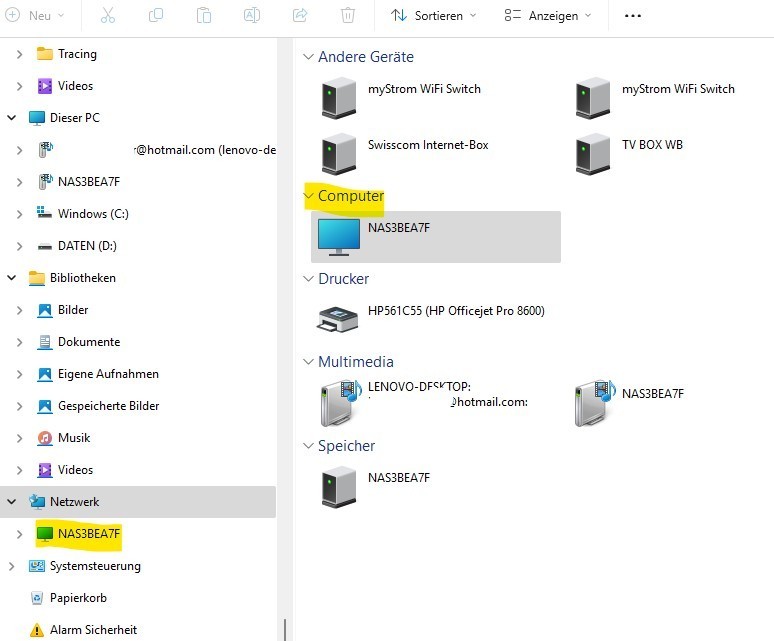Click the Musik library icon

[44, 438]
